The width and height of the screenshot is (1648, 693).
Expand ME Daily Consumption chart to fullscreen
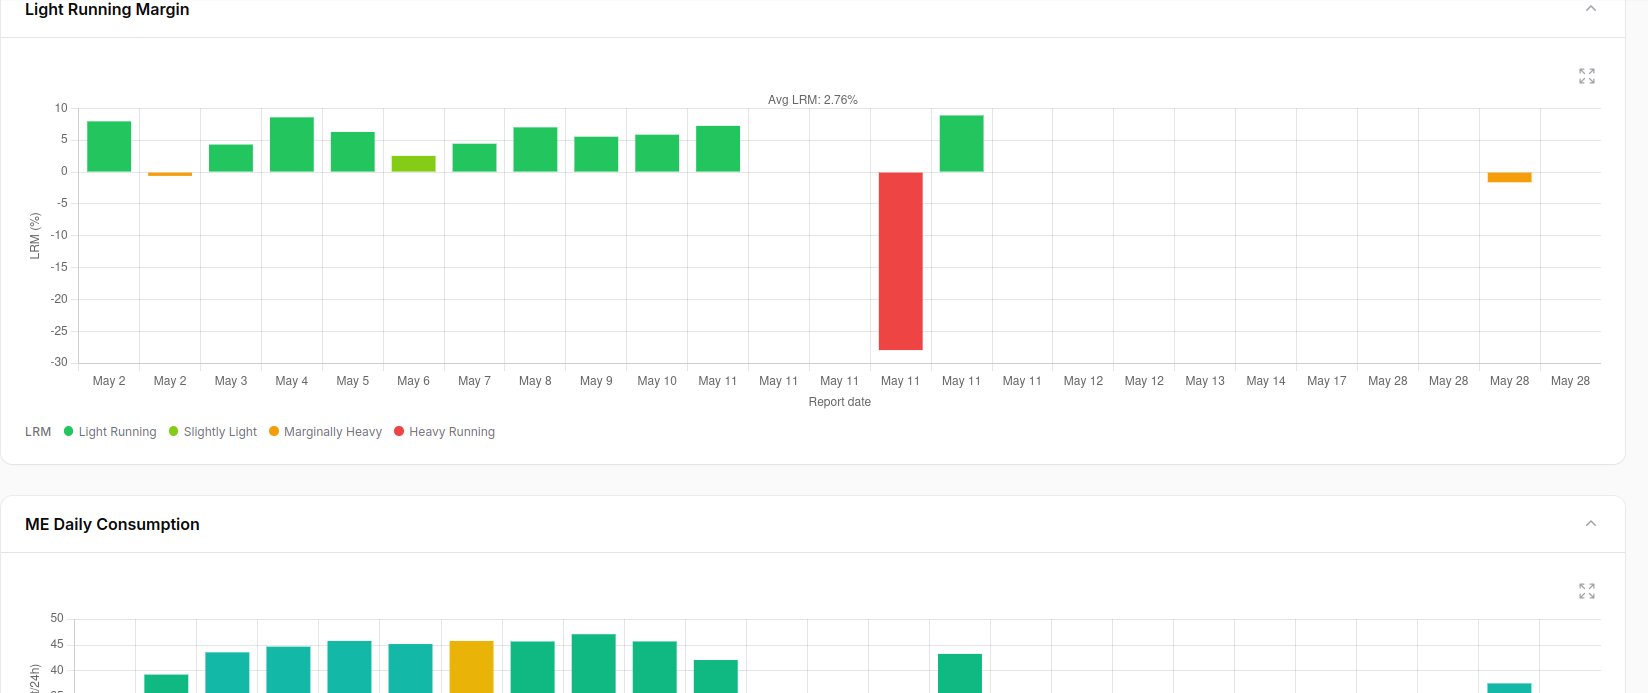point(1587,591)
